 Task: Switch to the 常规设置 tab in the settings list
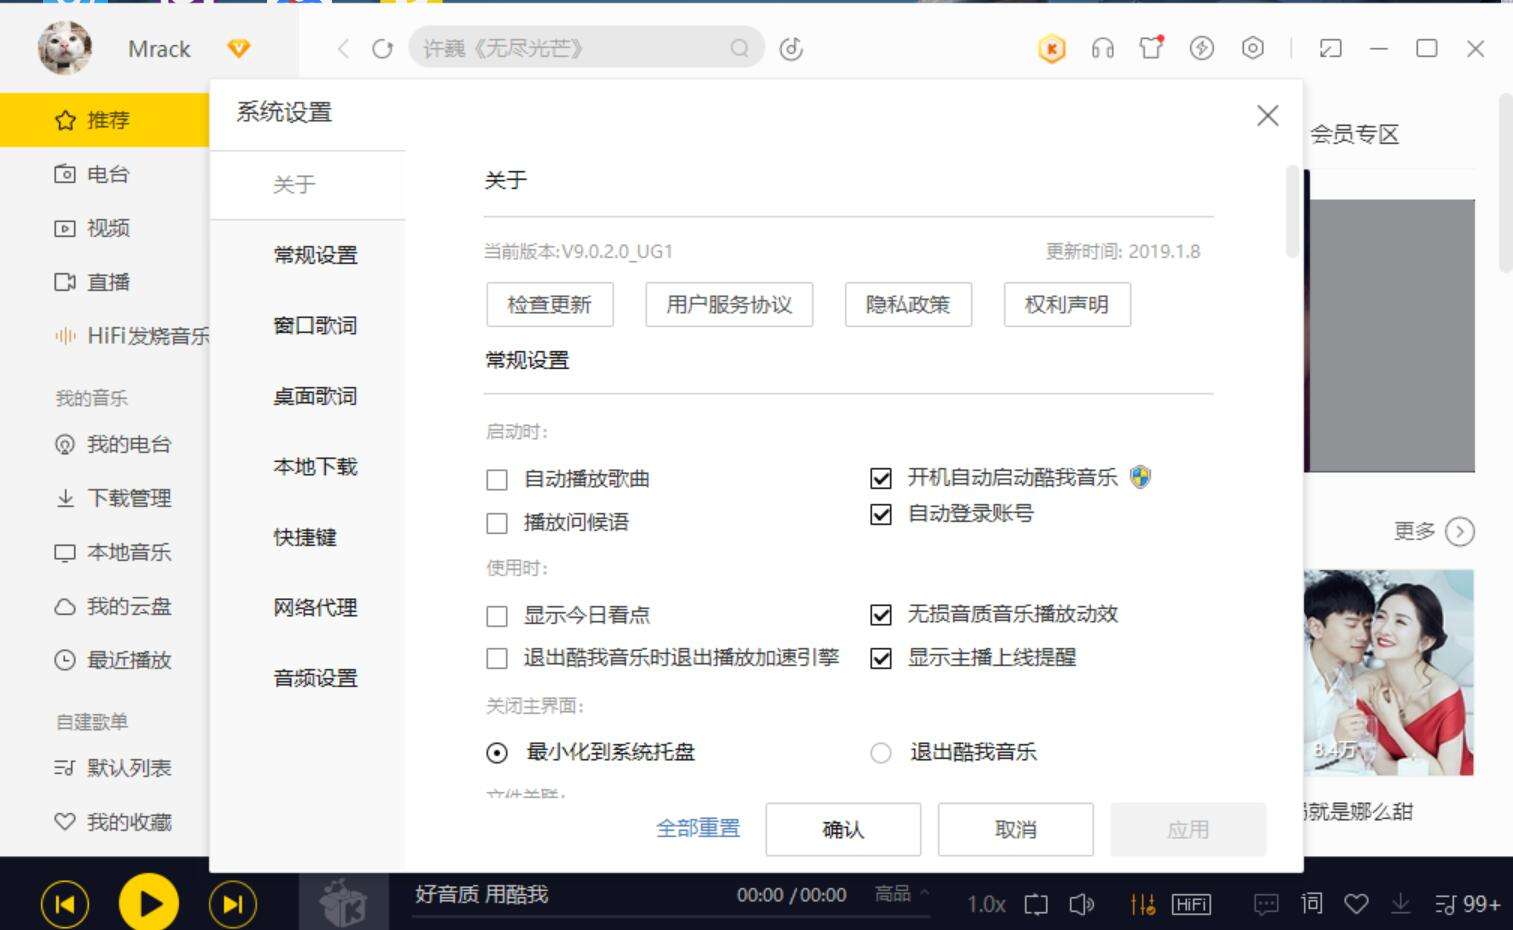315,255
